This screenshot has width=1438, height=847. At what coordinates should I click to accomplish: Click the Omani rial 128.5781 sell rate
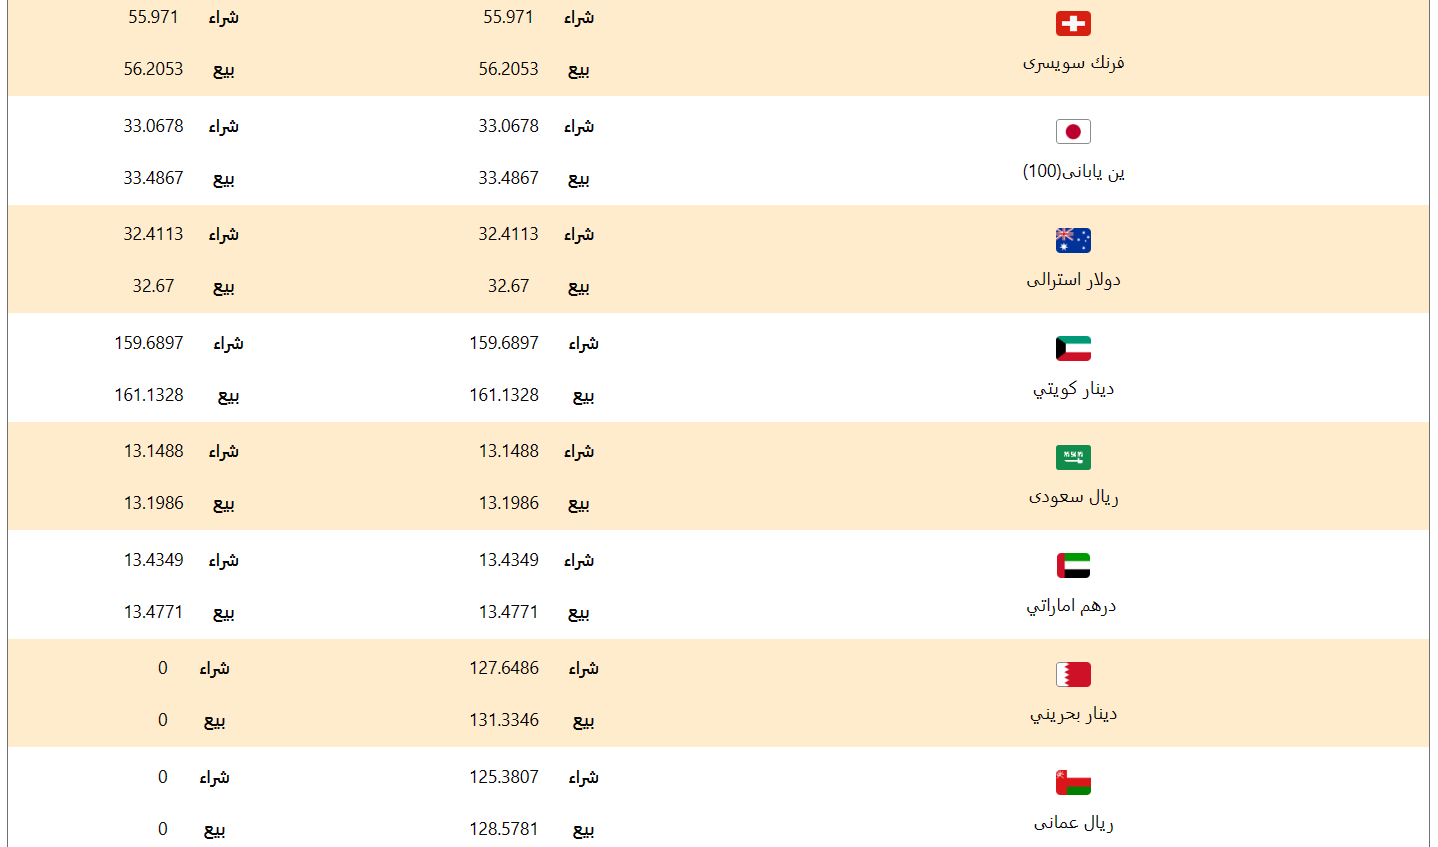click(504, 829)
